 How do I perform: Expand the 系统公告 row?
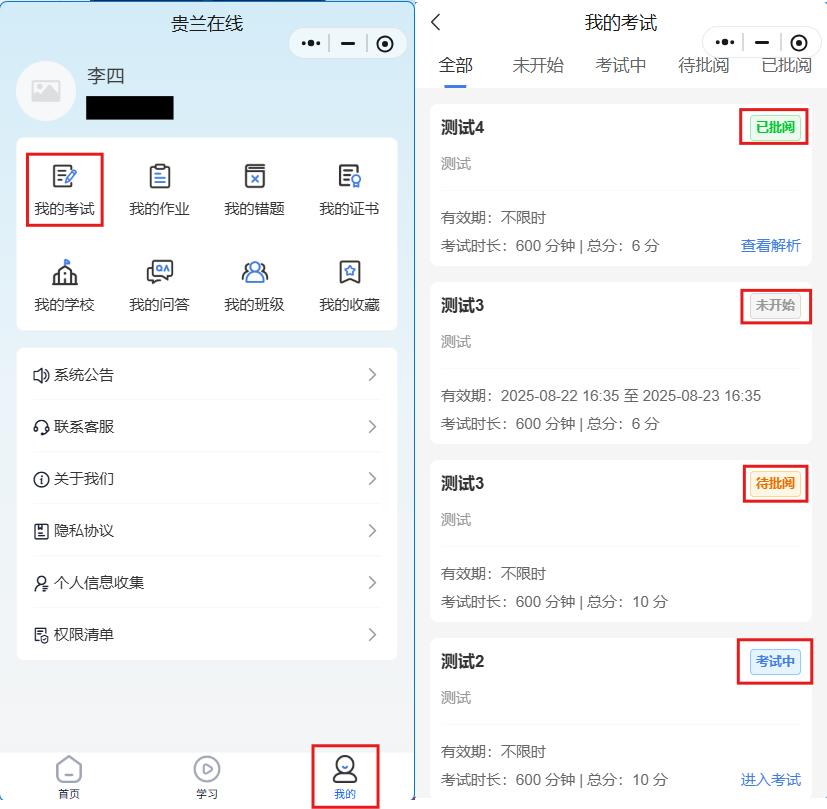pos(207,375)
